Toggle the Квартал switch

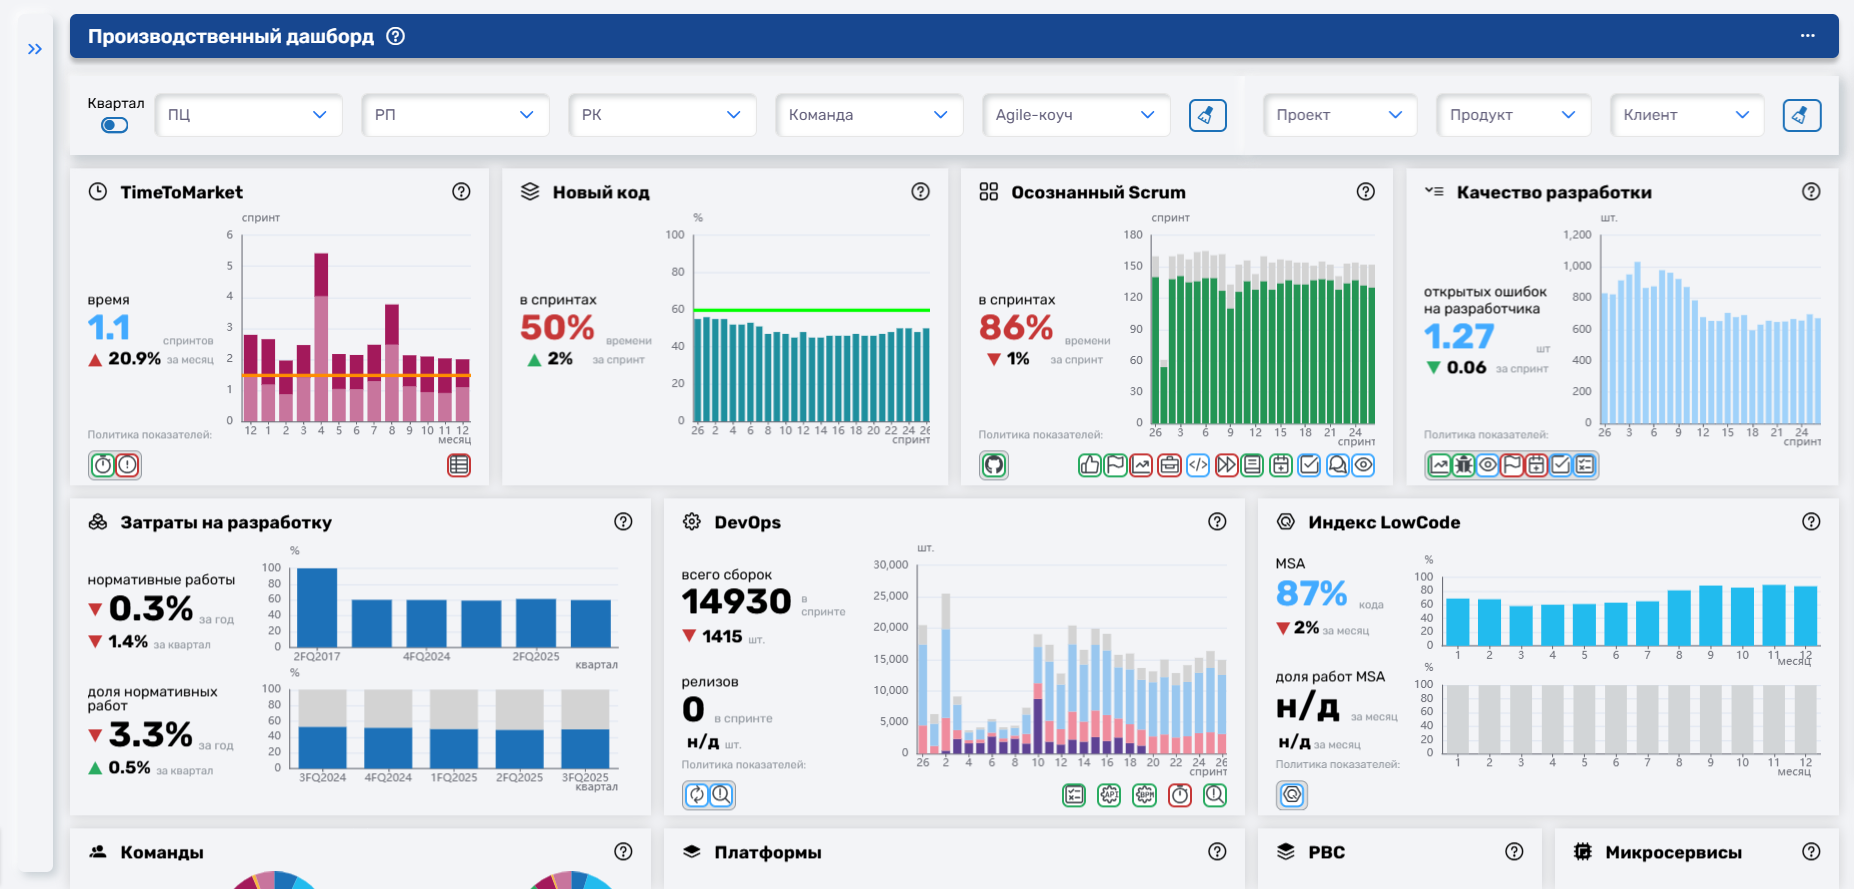115,125
